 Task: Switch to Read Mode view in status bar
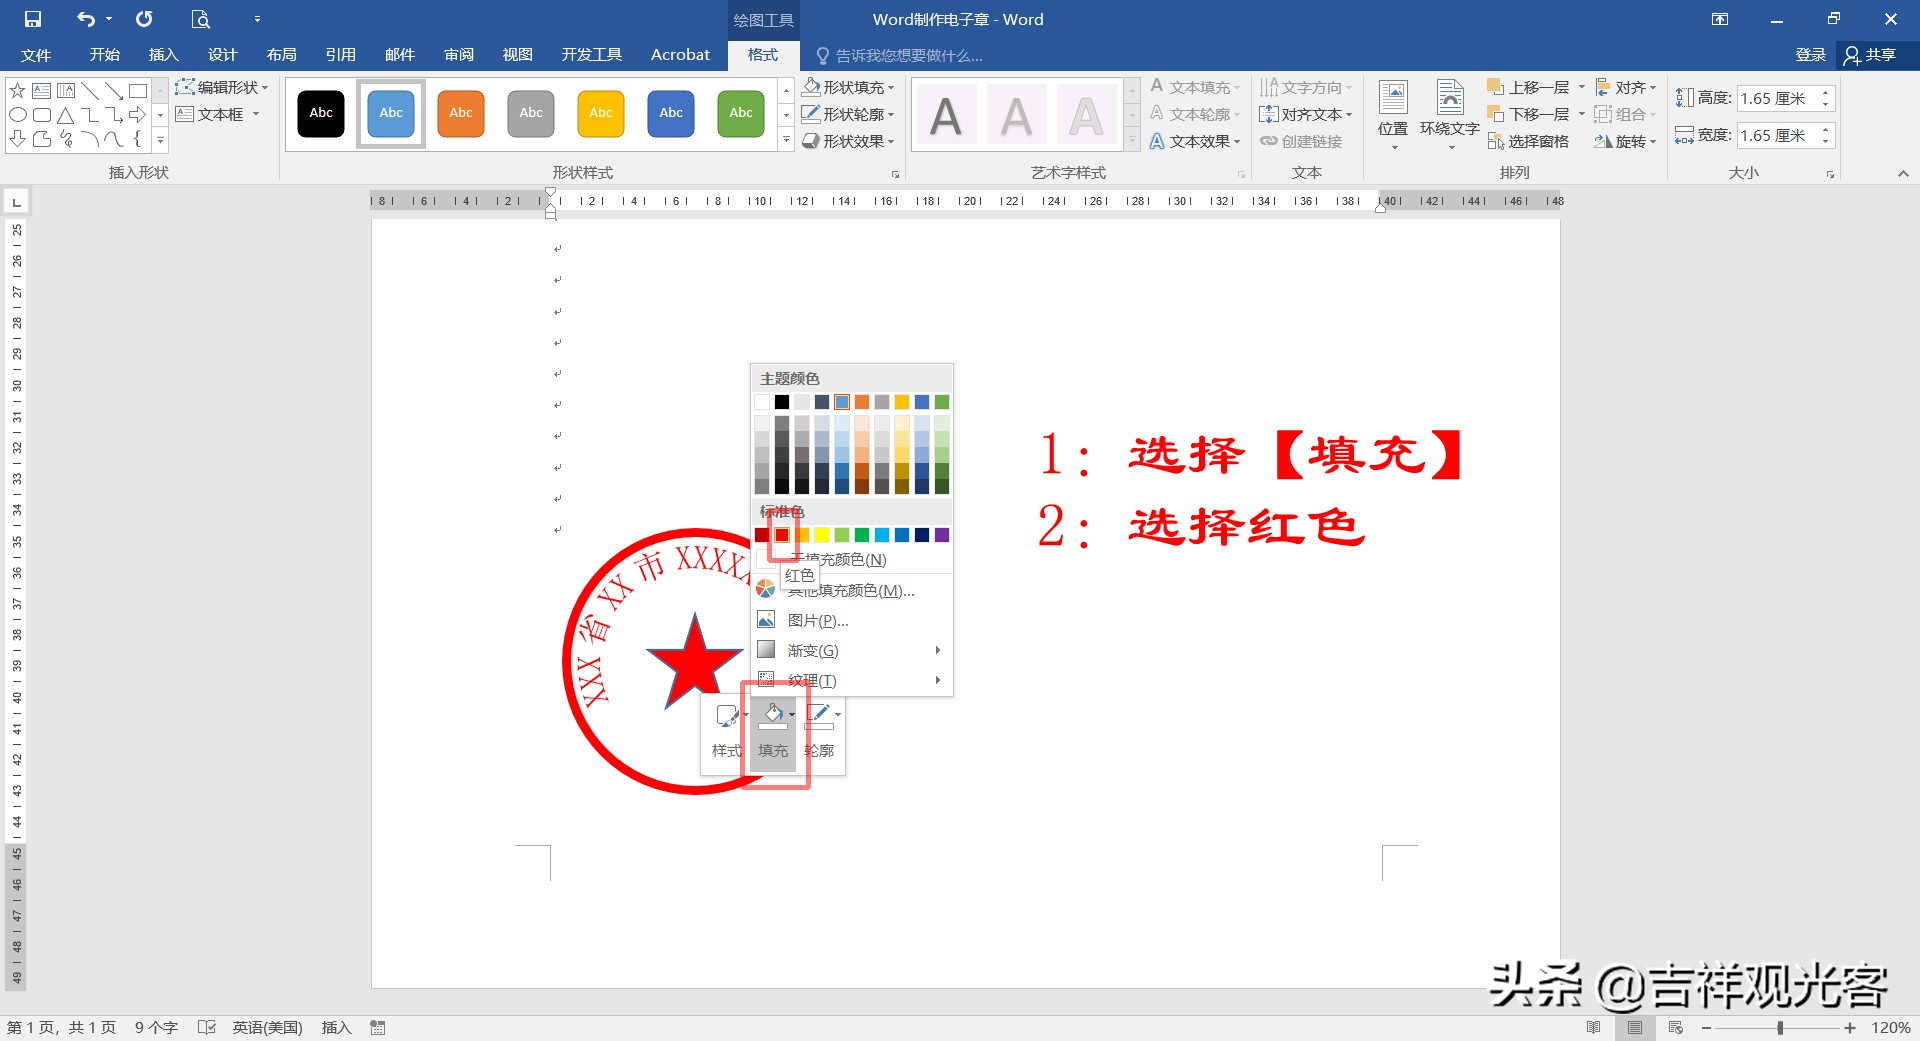pyautogui.click(x=1594, y=1027)
